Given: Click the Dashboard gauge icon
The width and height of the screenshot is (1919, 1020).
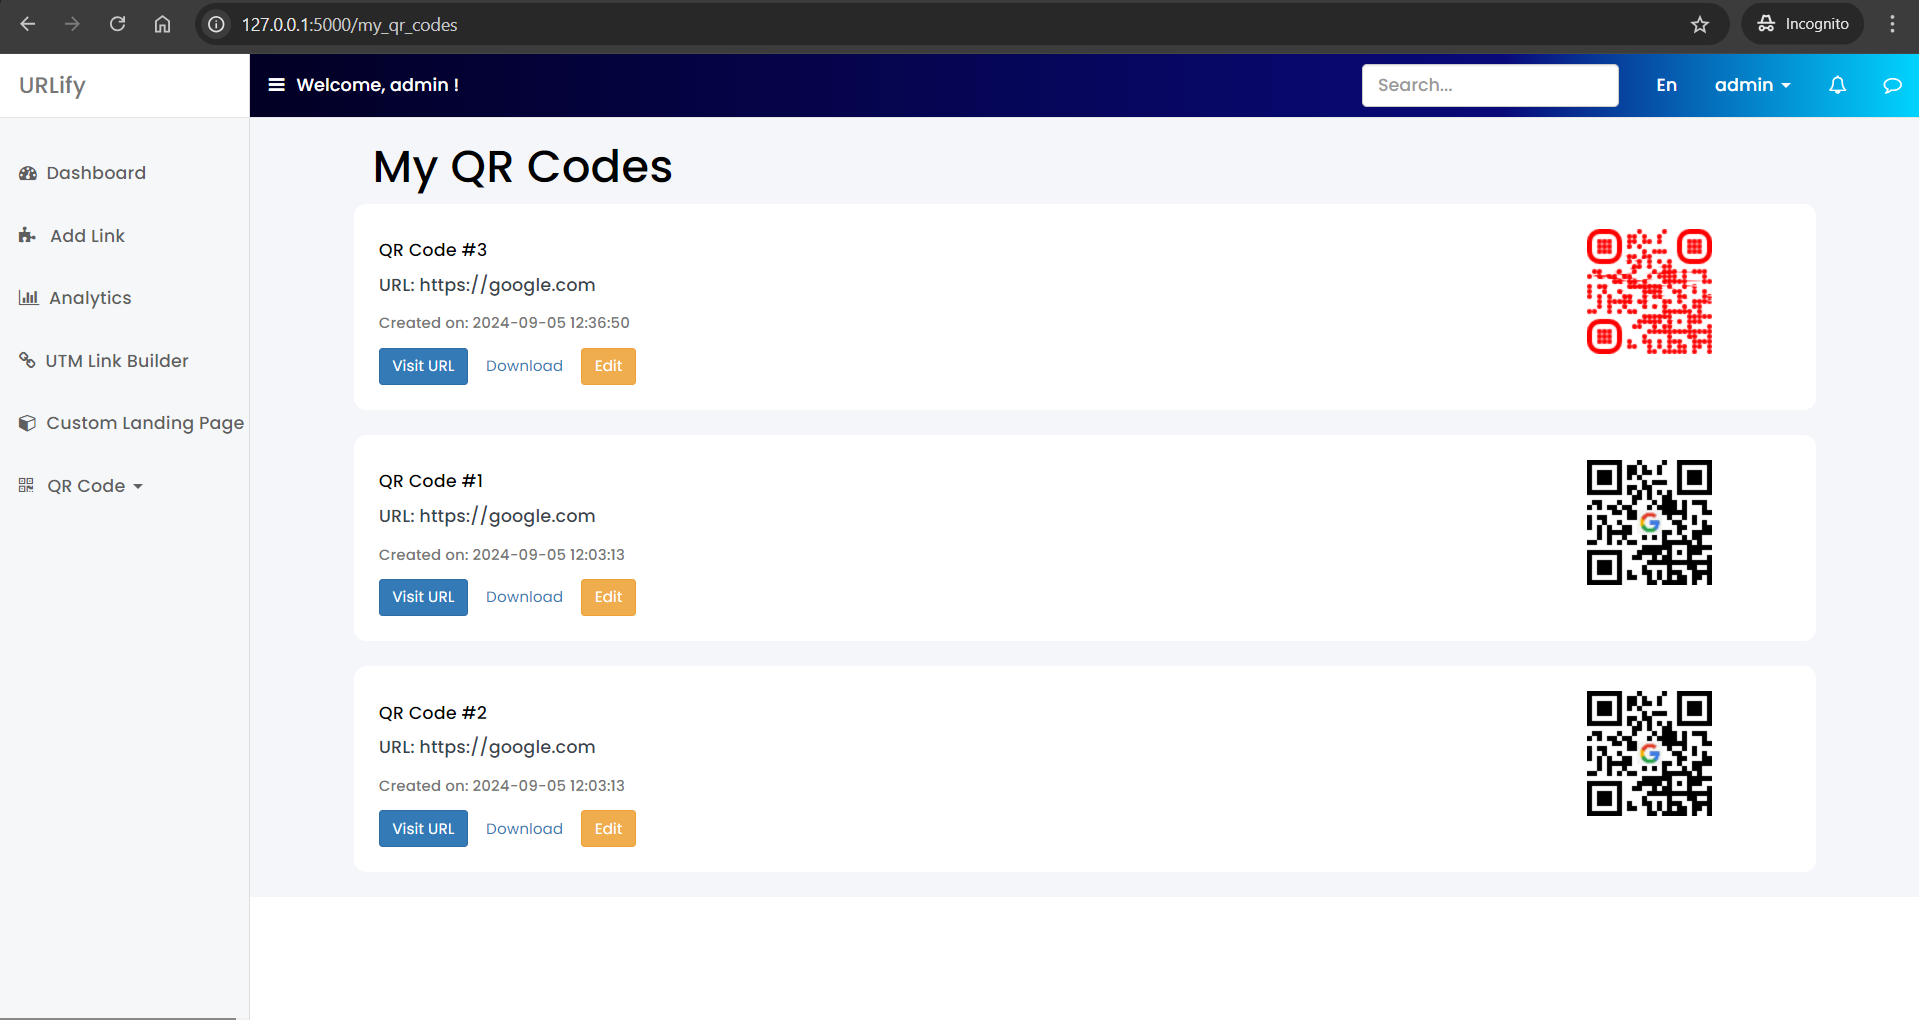Looking at the screenshot, I should 28,173.
